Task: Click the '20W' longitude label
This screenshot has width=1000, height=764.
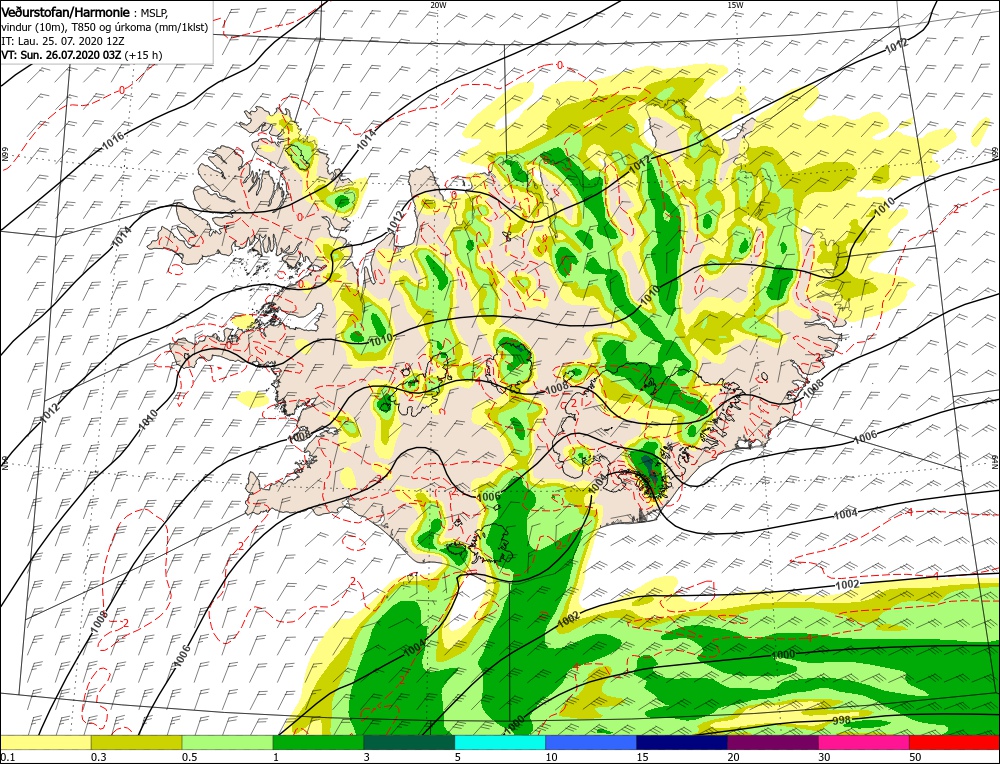Action: pyautogui.click(x=438, y=4)
